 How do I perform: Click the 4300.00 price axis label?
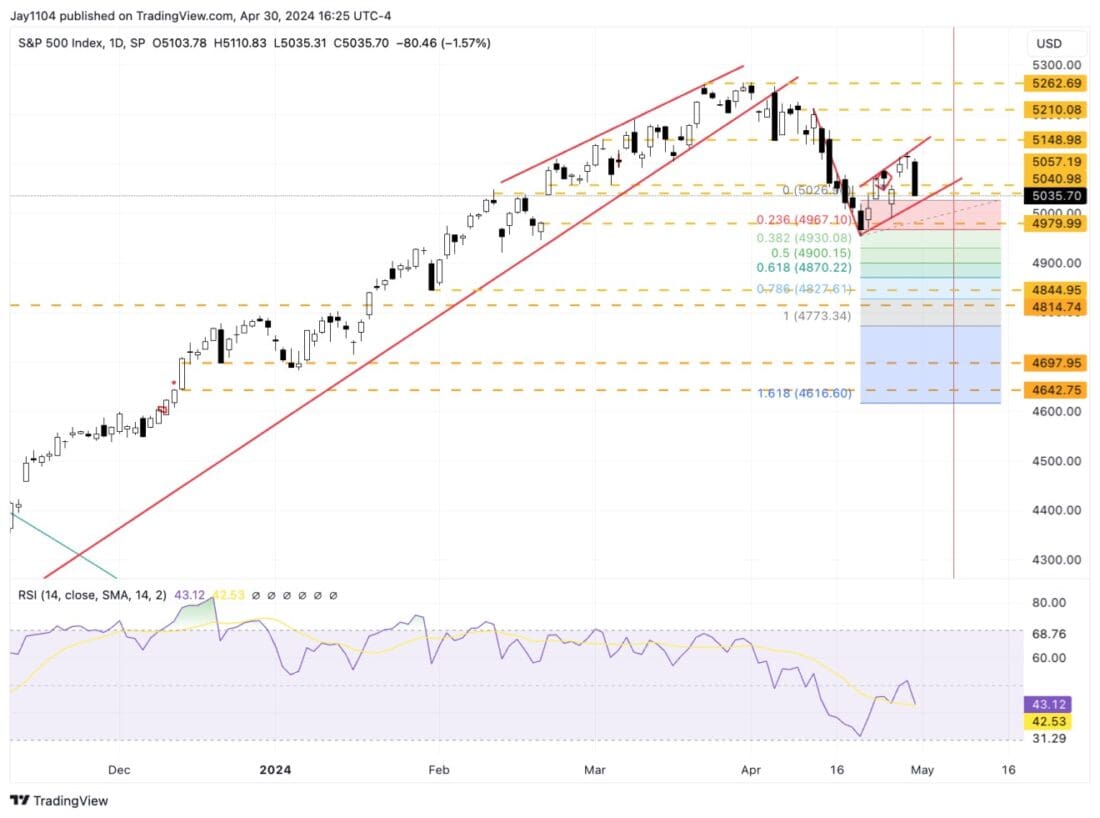tap(1056, 560)
